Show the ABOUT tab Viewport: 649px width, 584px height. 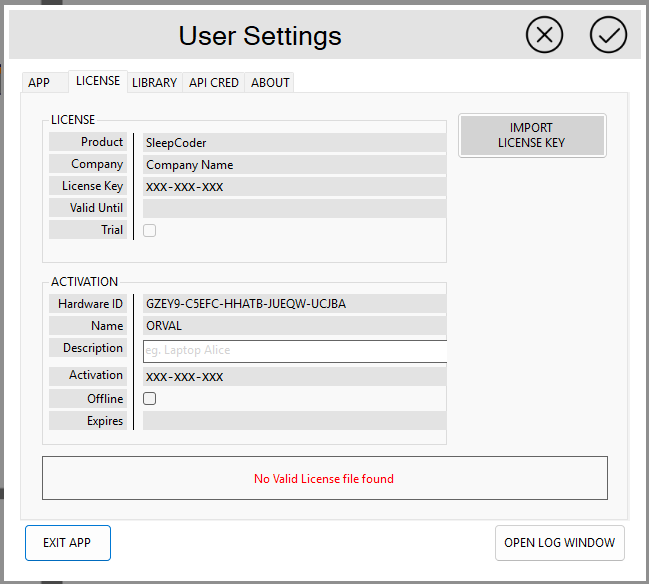(270, 83)
